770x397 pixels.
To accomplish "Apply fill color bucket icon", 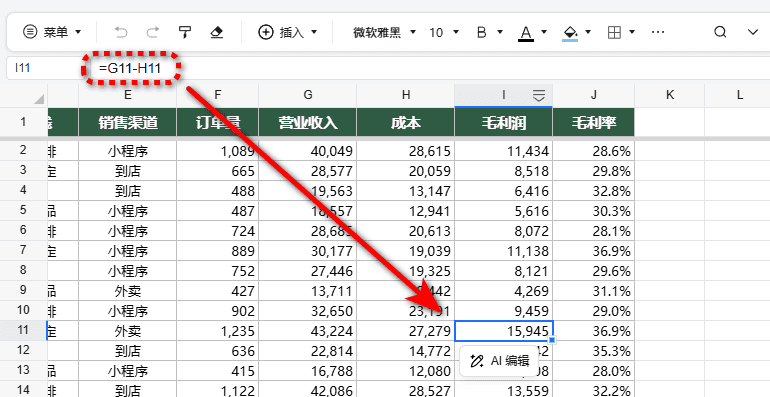I will [570, 33].
